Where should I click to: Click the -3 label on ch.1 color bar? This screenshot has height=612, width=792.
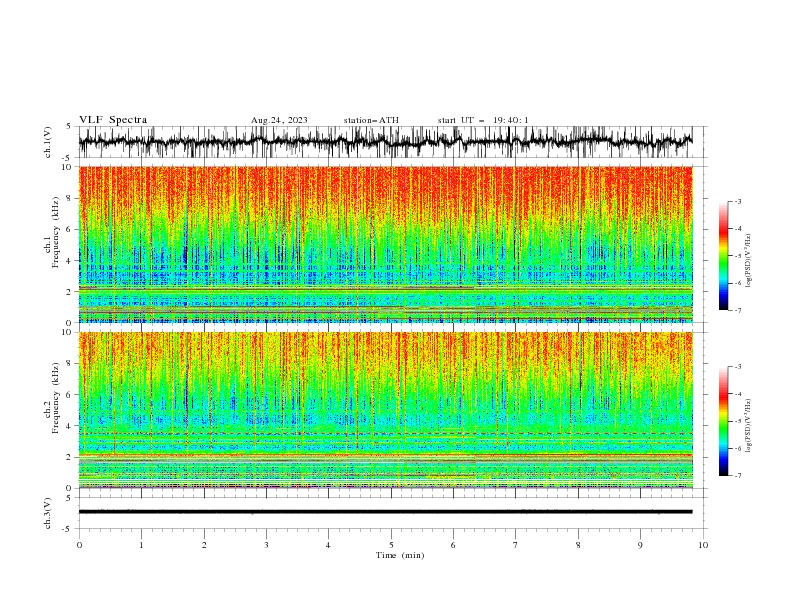(738, 201)
